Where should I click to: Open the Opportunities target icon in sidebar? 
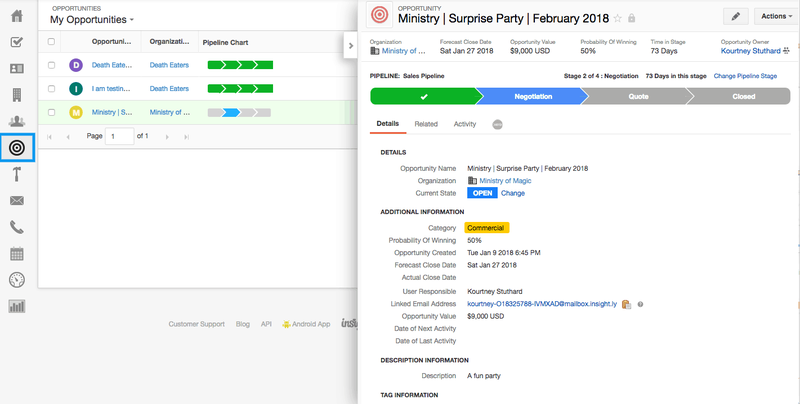[x=17, y=147]
